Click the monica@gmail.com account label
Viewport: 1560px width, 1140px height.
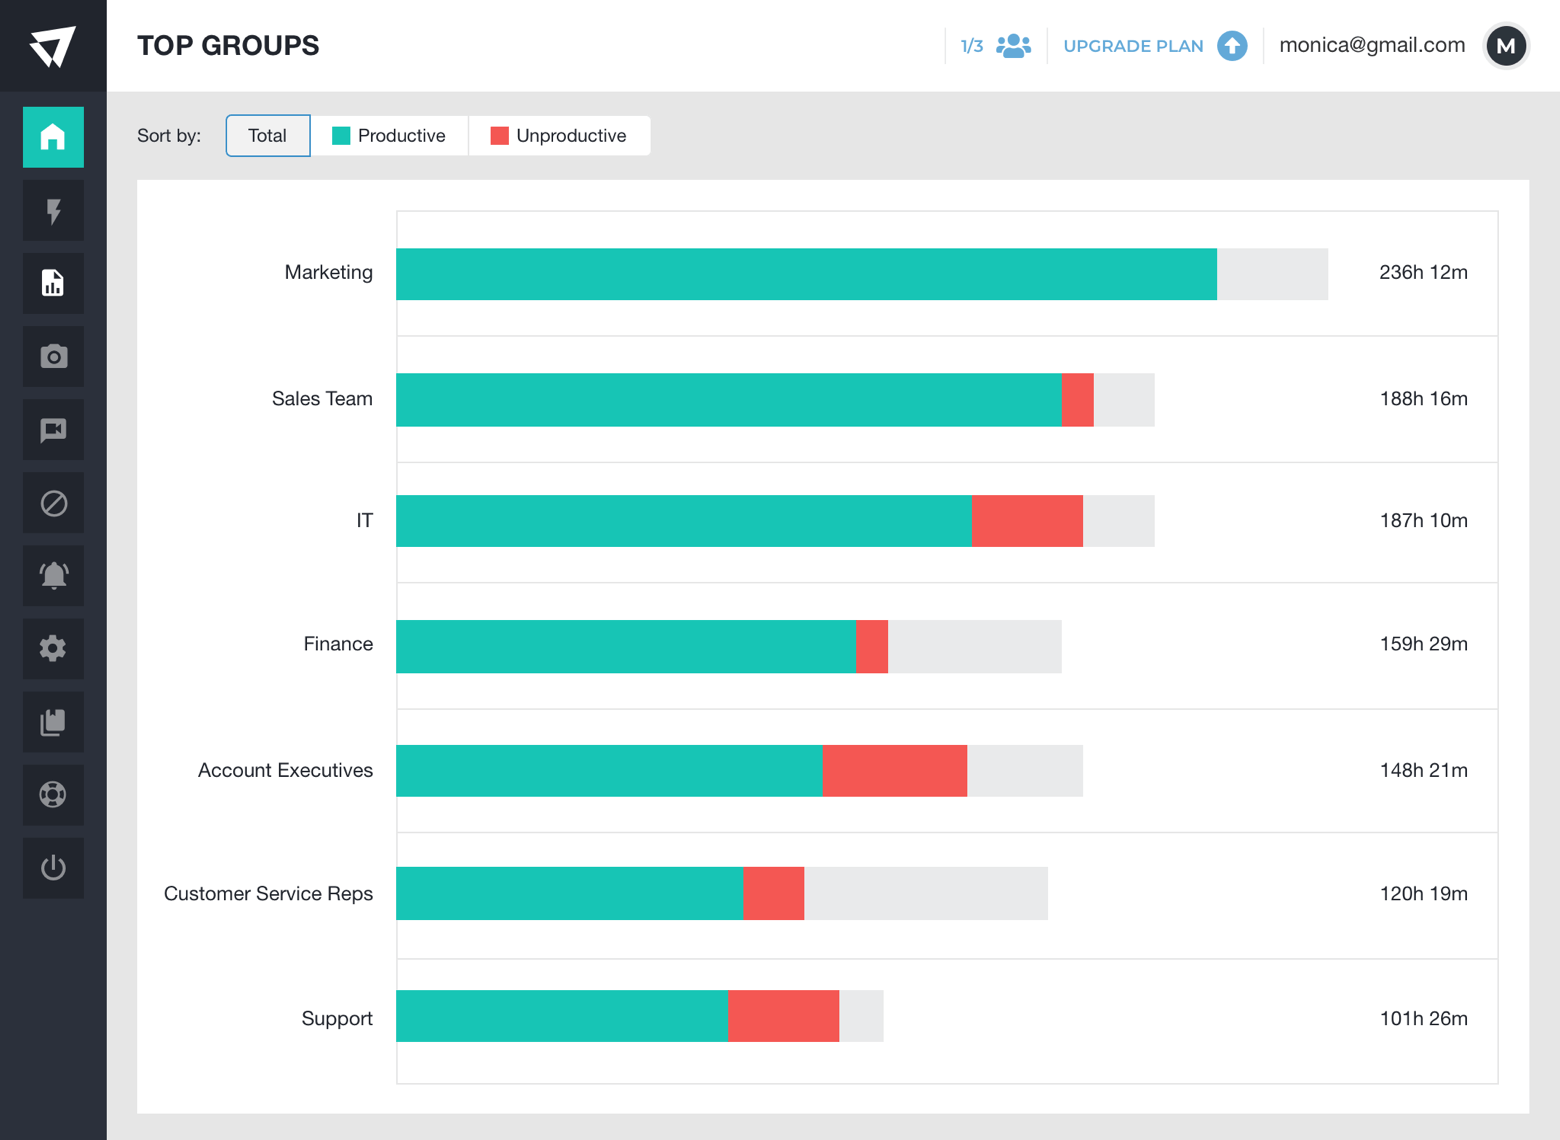1372,45
